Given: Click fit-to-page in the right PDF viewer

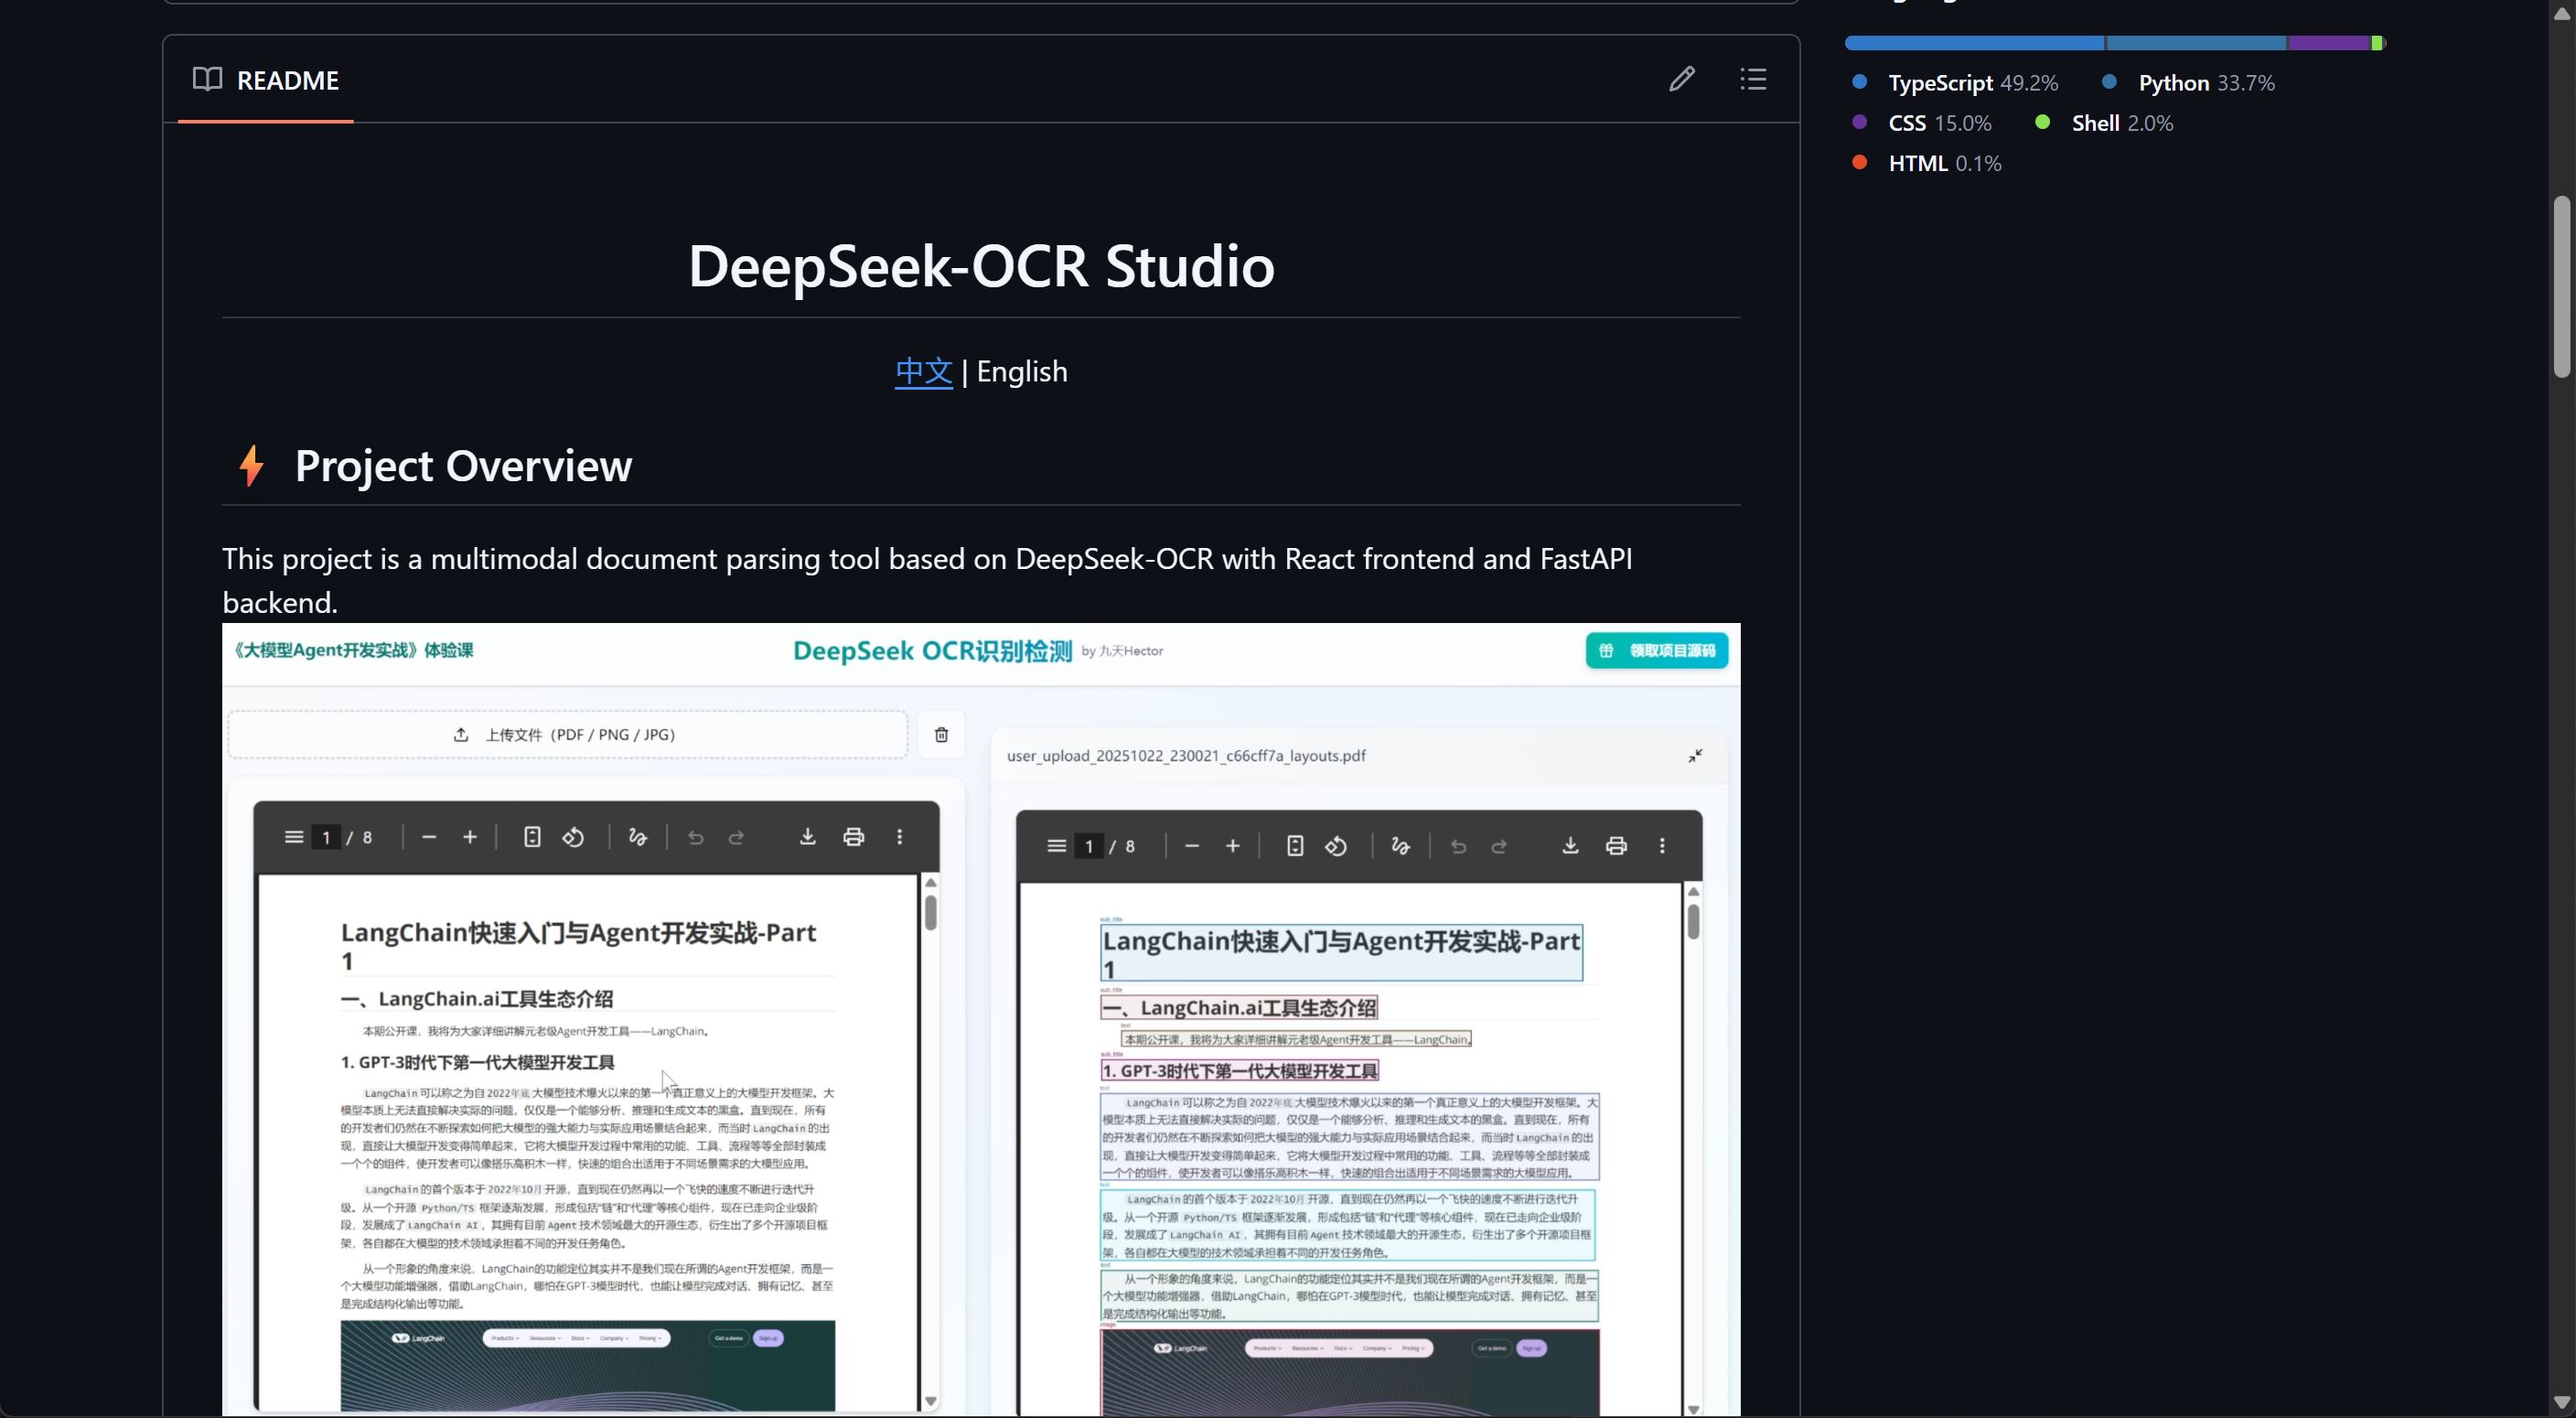Looking at the screenshot, I should [x=1295, y=846].
